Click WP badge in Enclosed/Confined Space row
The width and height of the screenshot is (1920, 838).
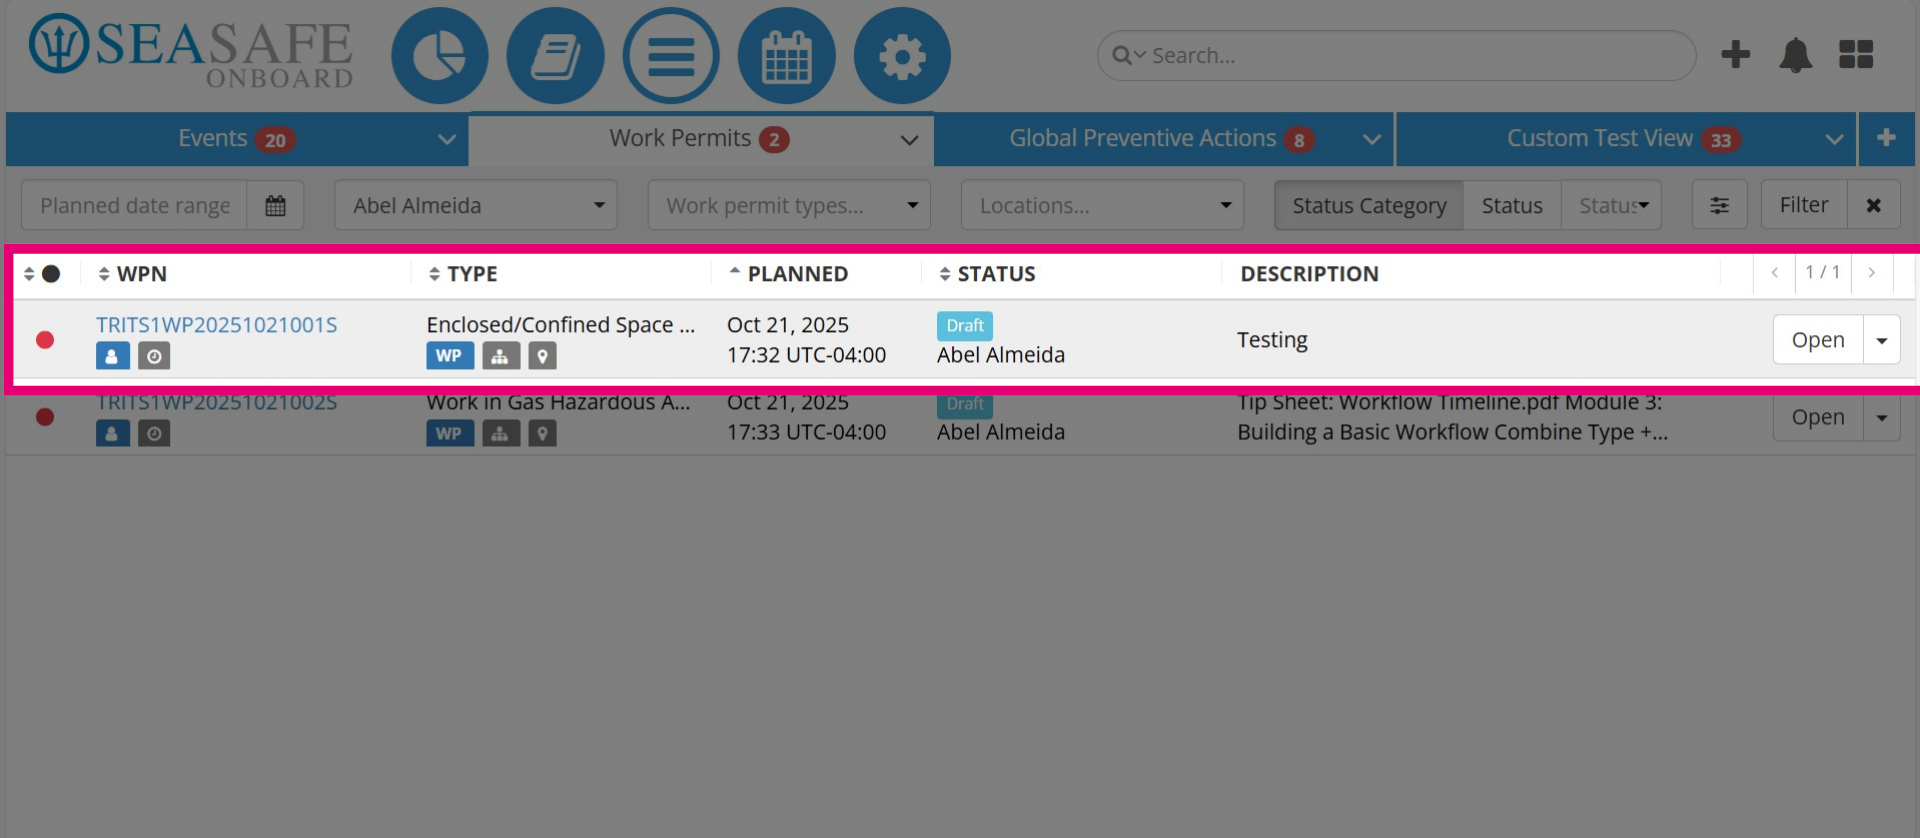coord(450,356)
